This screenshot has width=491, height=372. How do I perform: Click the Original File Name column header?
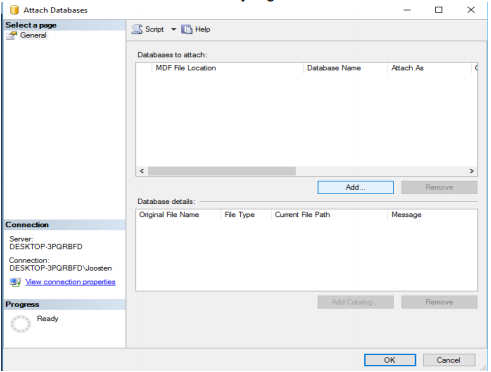click(178, 215)
